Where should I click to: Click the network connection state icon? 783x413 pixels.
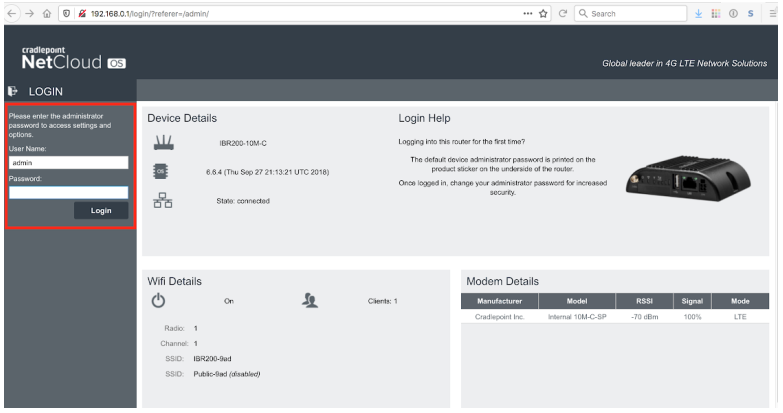(x=158, y=199)
